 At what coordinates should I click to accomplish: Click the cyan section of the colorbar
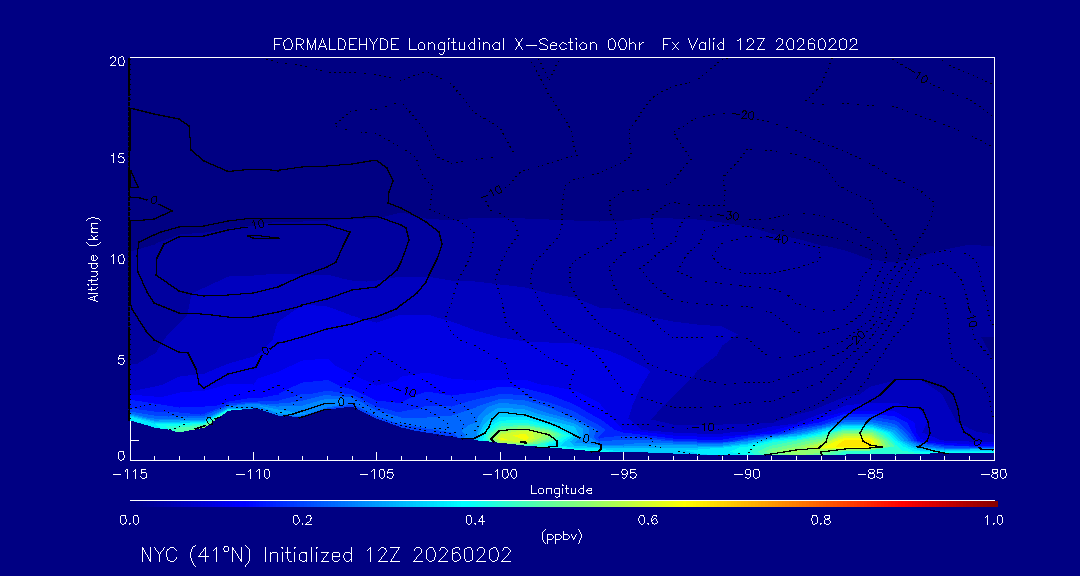click(430, 502)
